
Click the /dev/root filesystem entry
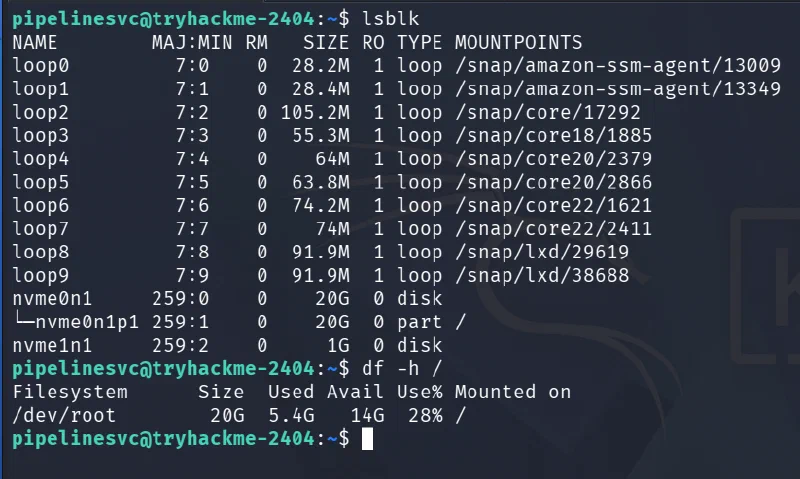[64, 415]
